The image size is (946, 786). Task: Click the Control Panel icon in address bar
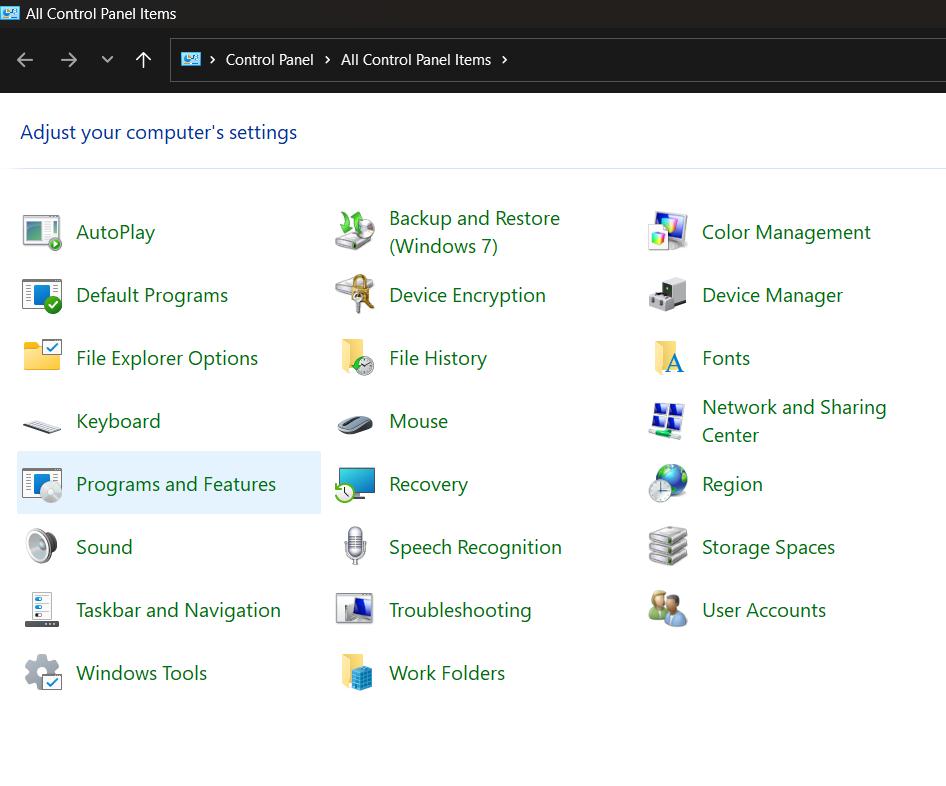click(191, 59)
